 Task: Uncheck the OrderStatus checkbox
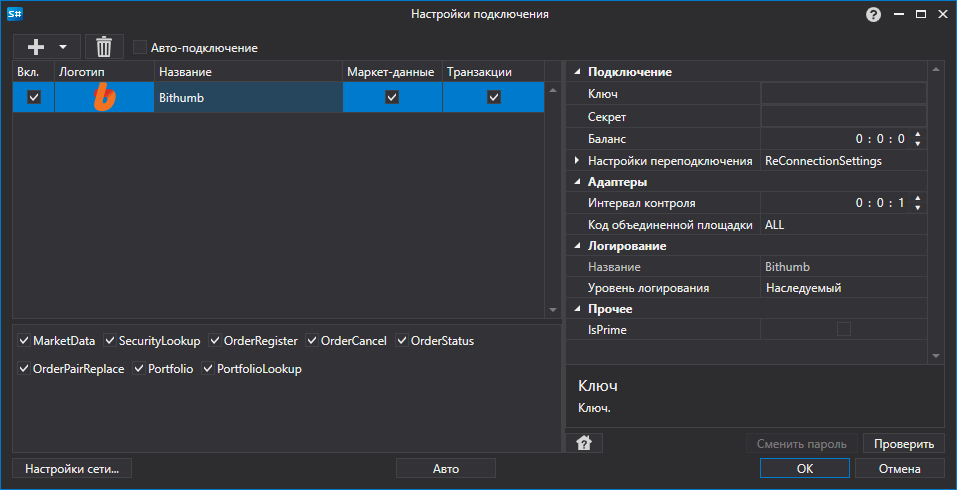click(x=402, y=340)
